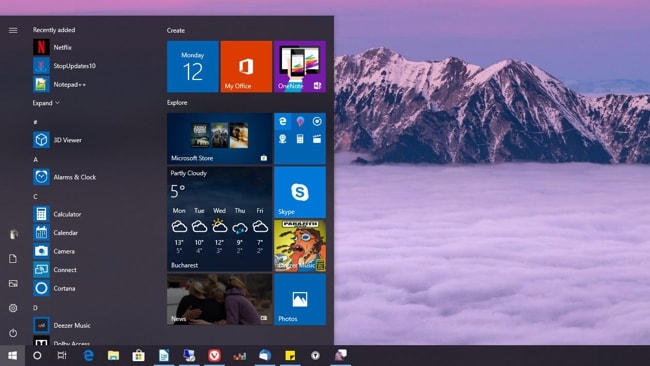This screenshot has height=366, width=650.
Task: Open the Microsoft Store tile
Action: coord(220,138)
